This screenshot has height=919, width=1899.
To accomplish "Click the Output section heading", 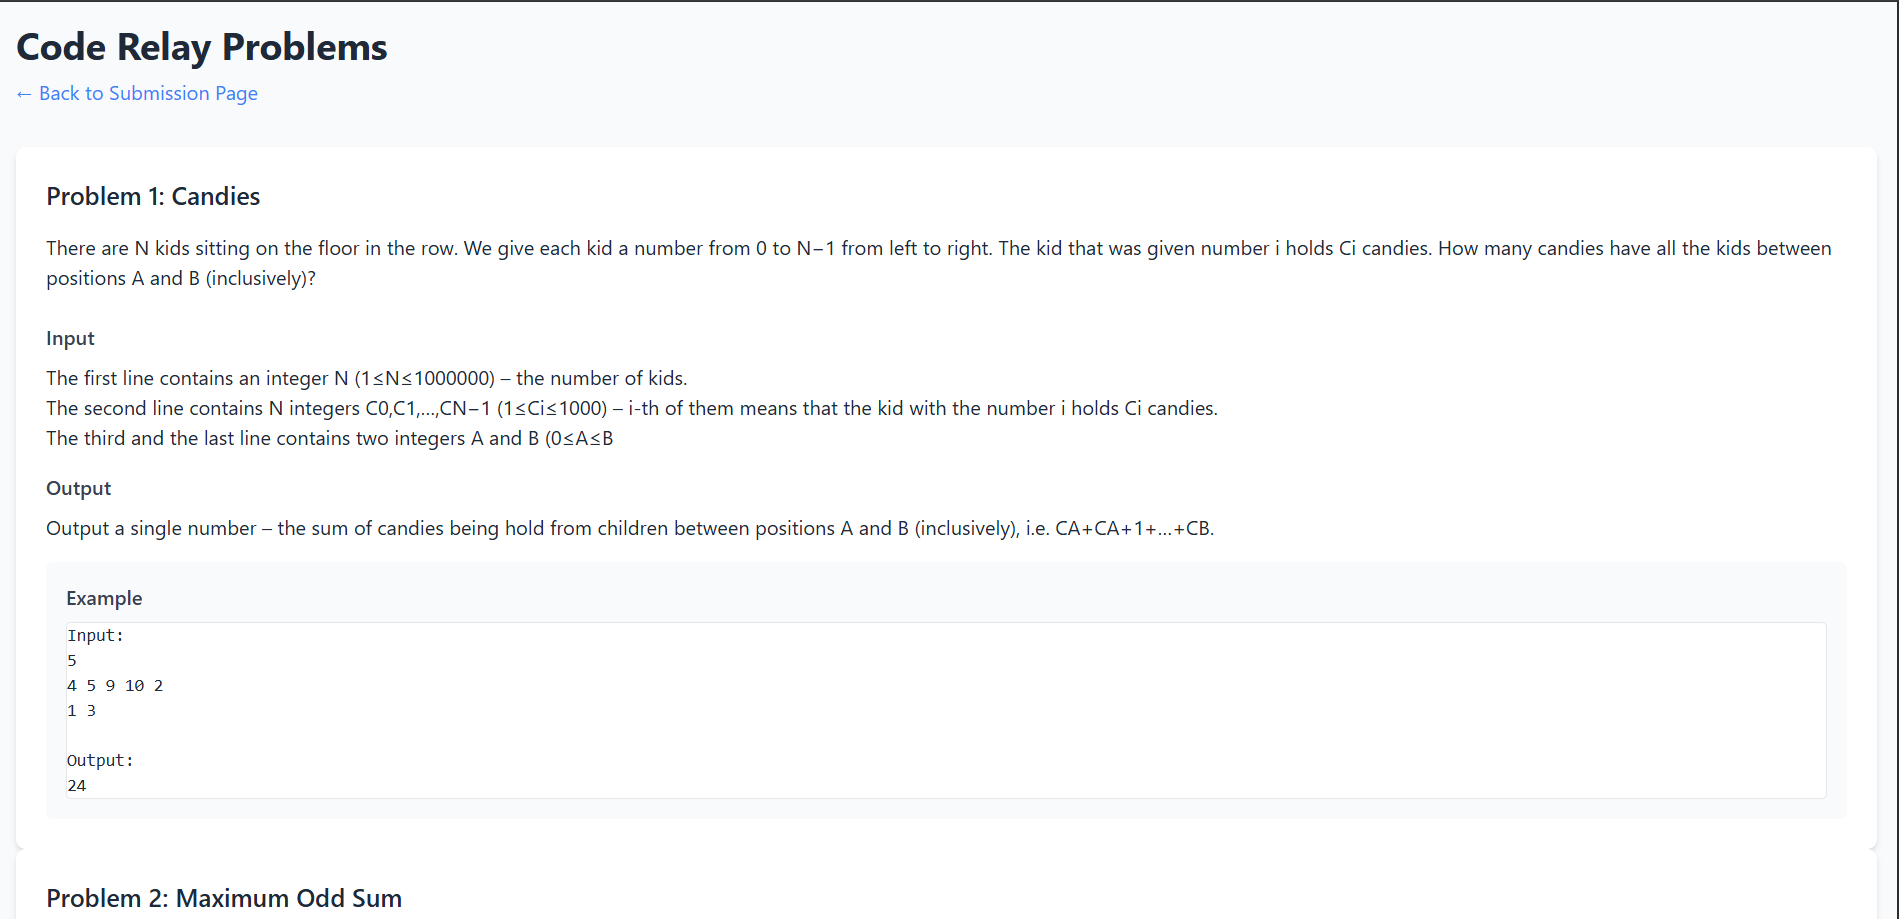I will (78, 488).
